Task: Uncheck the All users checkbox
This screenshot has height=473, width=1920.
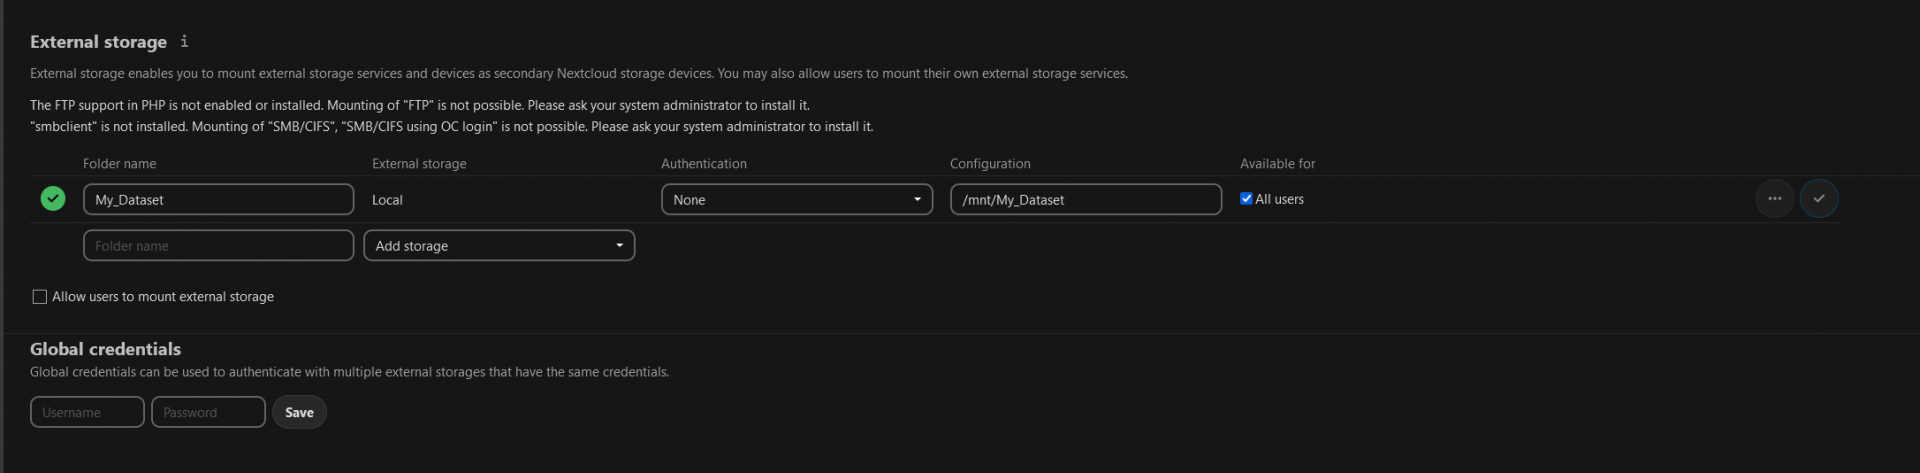Action: coord(1246,199)
